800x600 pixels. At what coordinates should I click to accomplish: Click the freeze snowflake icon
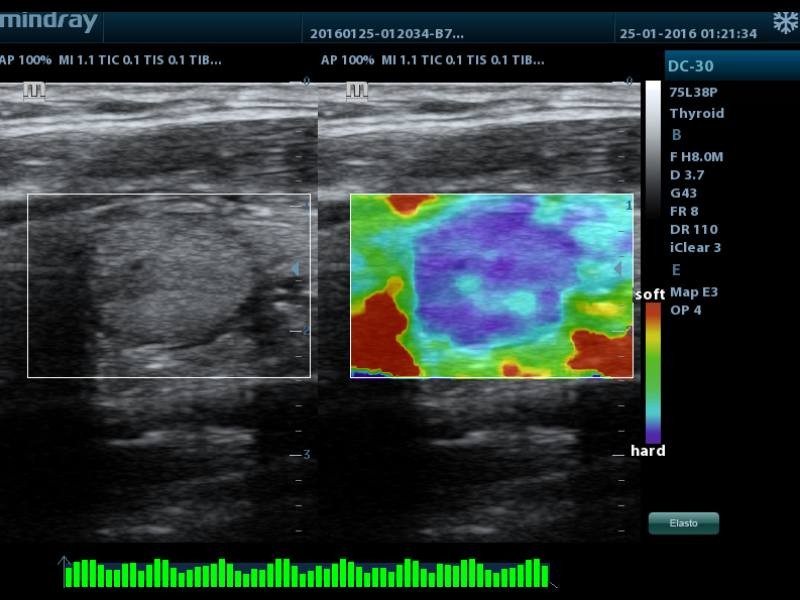[x=785, y=23]
